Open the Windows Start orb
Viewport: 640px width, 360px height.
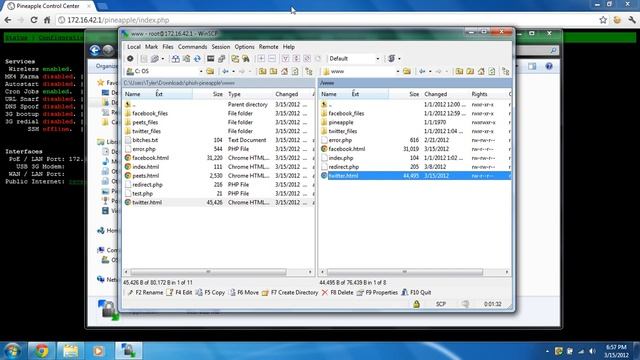tap(12, 351)
